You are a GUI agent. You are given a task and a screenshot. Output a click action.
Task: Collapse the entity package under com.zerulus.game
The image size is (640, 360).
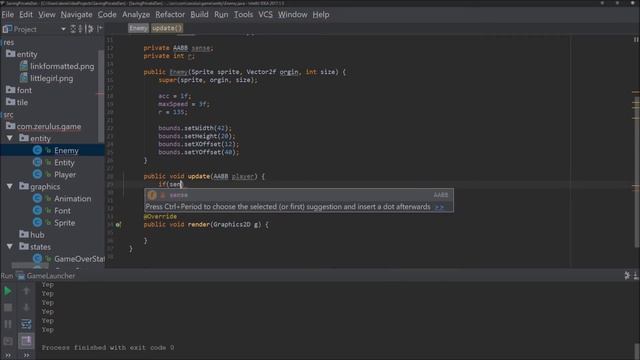coord(9,138)
